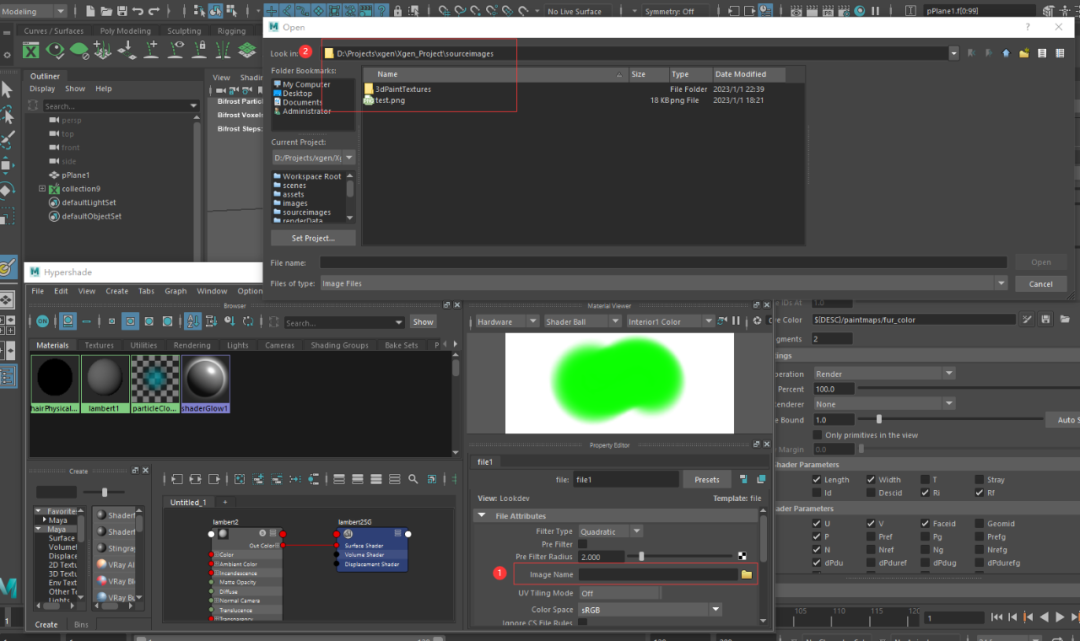The width and height of the screenshot is (1080, 641).
Task: Click the Auto button next to Bound
Action: coord(1064,420)
